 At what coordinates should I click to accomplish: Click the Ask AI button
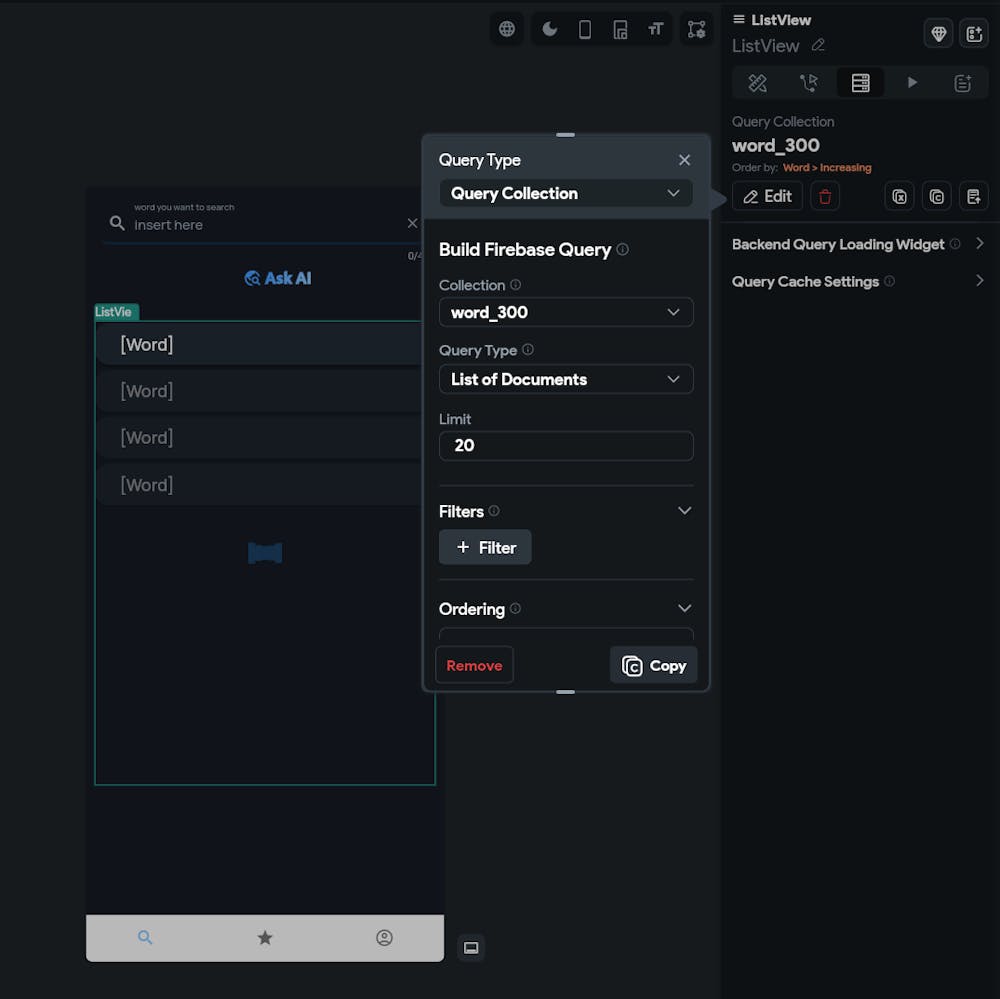point(278,279)
